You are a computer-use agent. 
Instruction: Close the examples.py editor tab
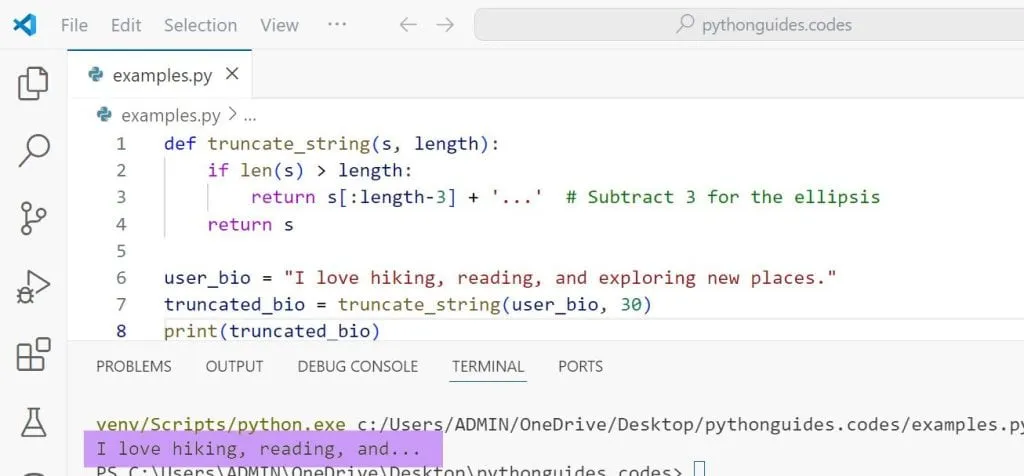tap(232, 74)
